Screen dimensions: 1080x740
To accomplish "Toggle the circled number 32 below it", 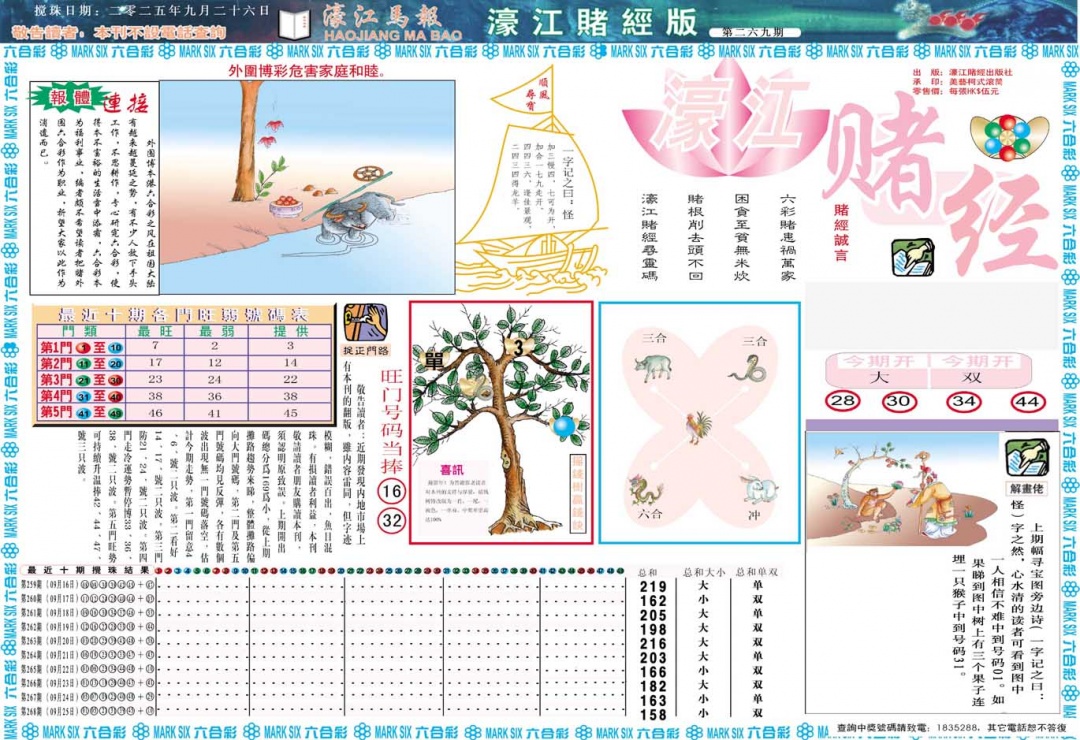I will click(x=390, y=519).
